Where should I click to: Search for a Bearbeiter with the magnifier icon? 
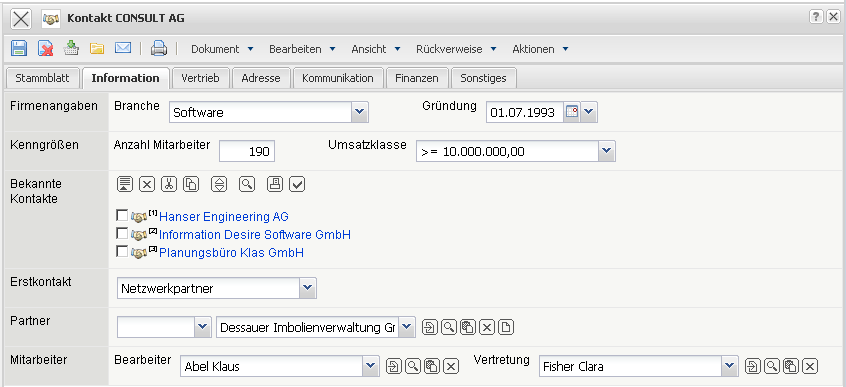click(x=413, y=366)
